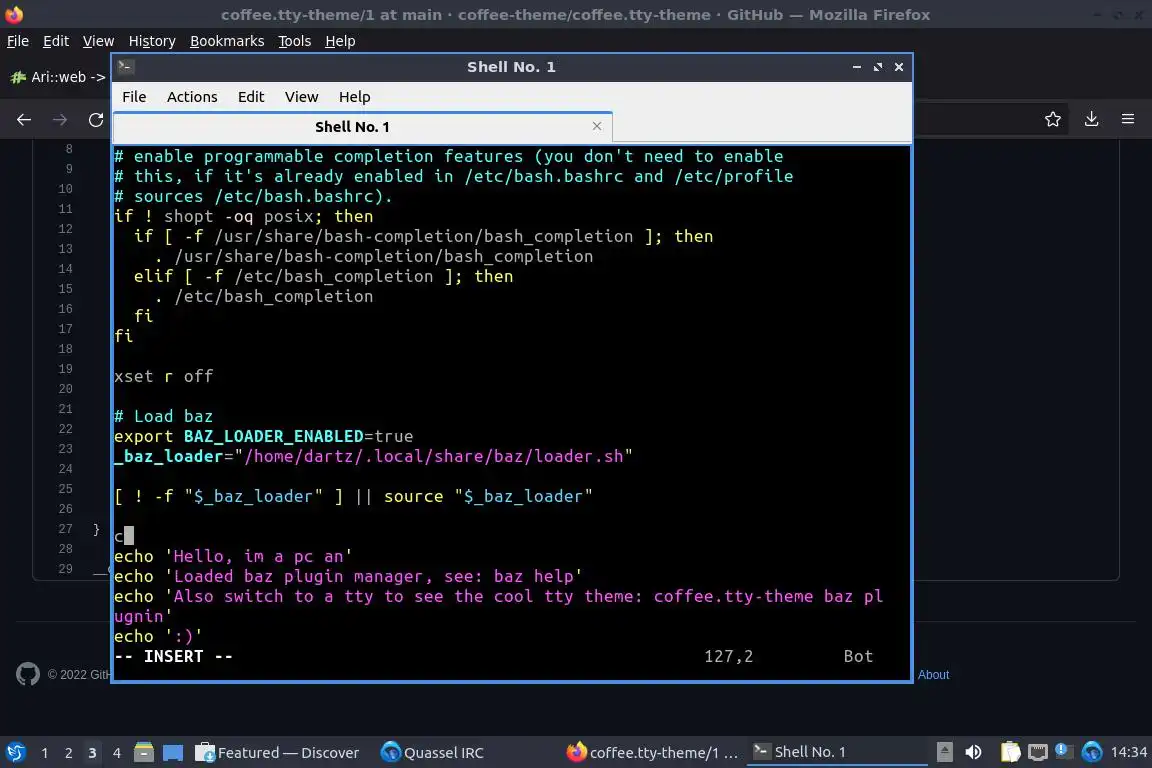Maximize the Shell No. 1 window
The width and height of the screenshot is (1152, 768).
tap(878, 67)
